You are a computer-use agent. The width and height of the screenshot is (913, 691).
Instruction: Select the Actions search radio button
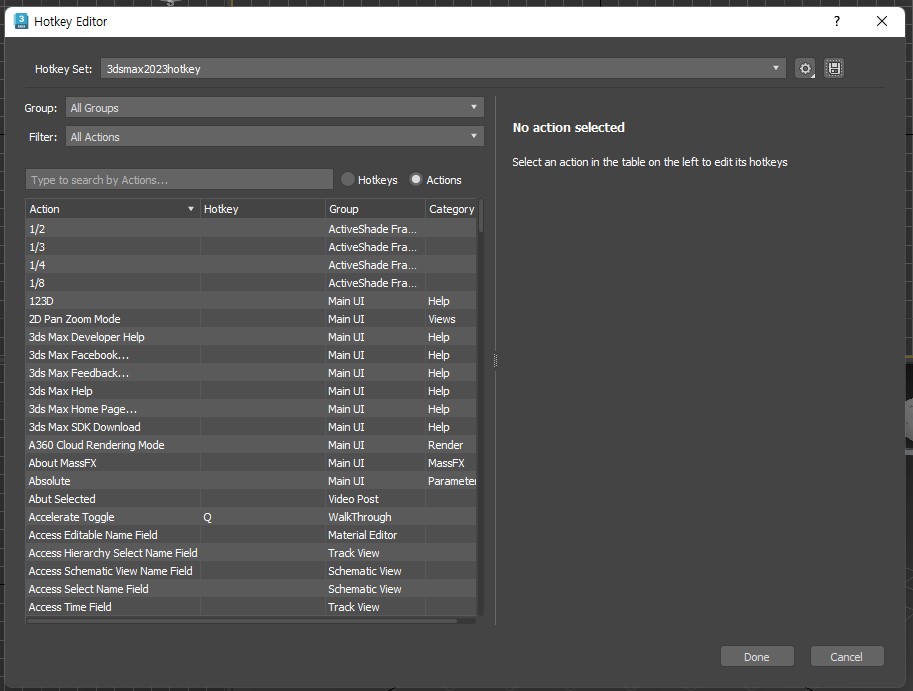pos(416,179)
